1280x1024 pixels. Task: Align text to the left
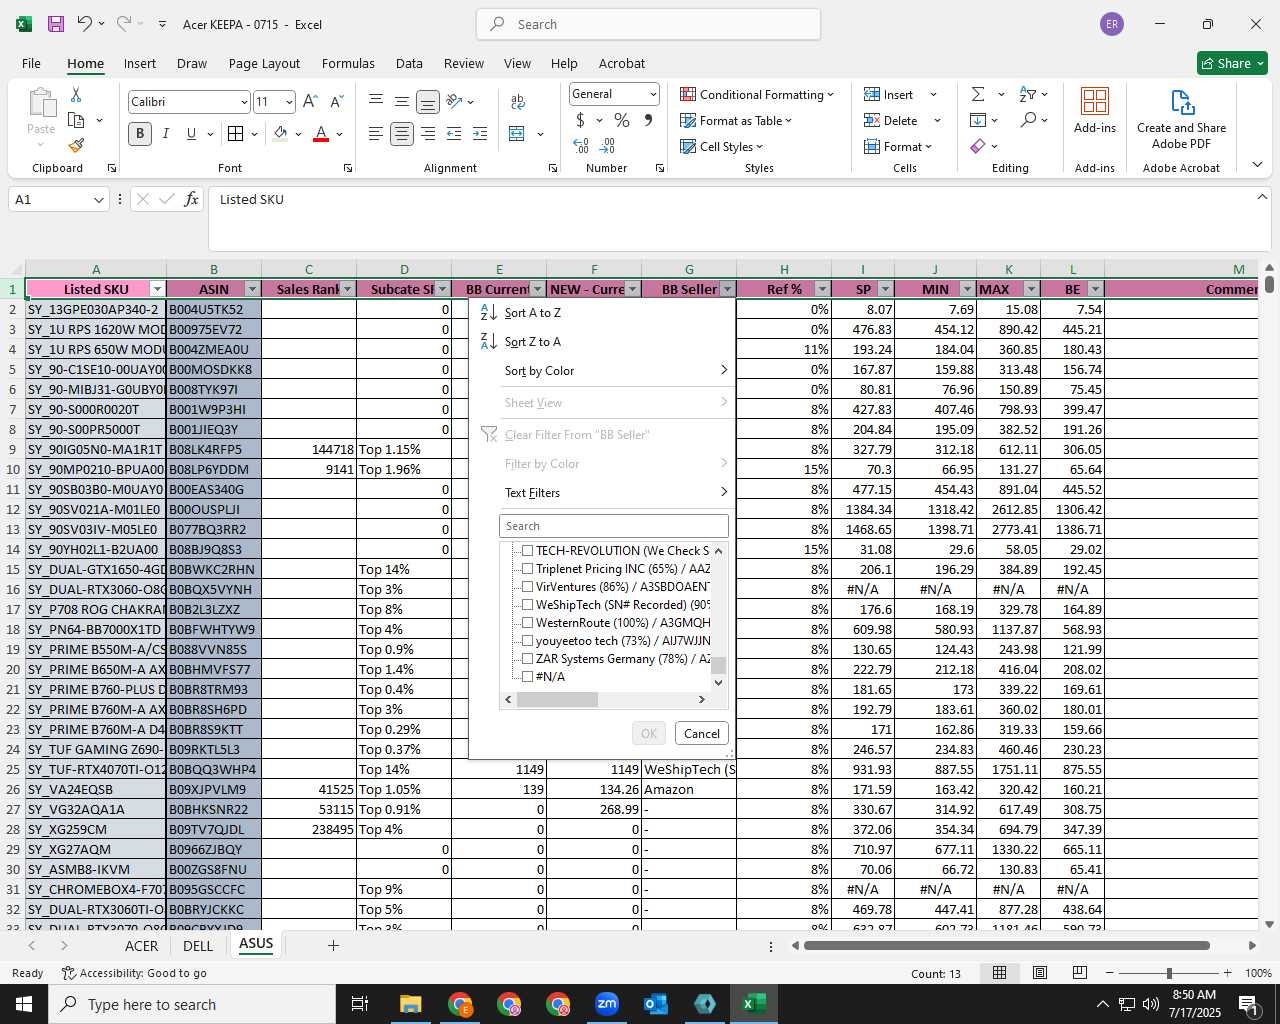(x=376, y=134)
